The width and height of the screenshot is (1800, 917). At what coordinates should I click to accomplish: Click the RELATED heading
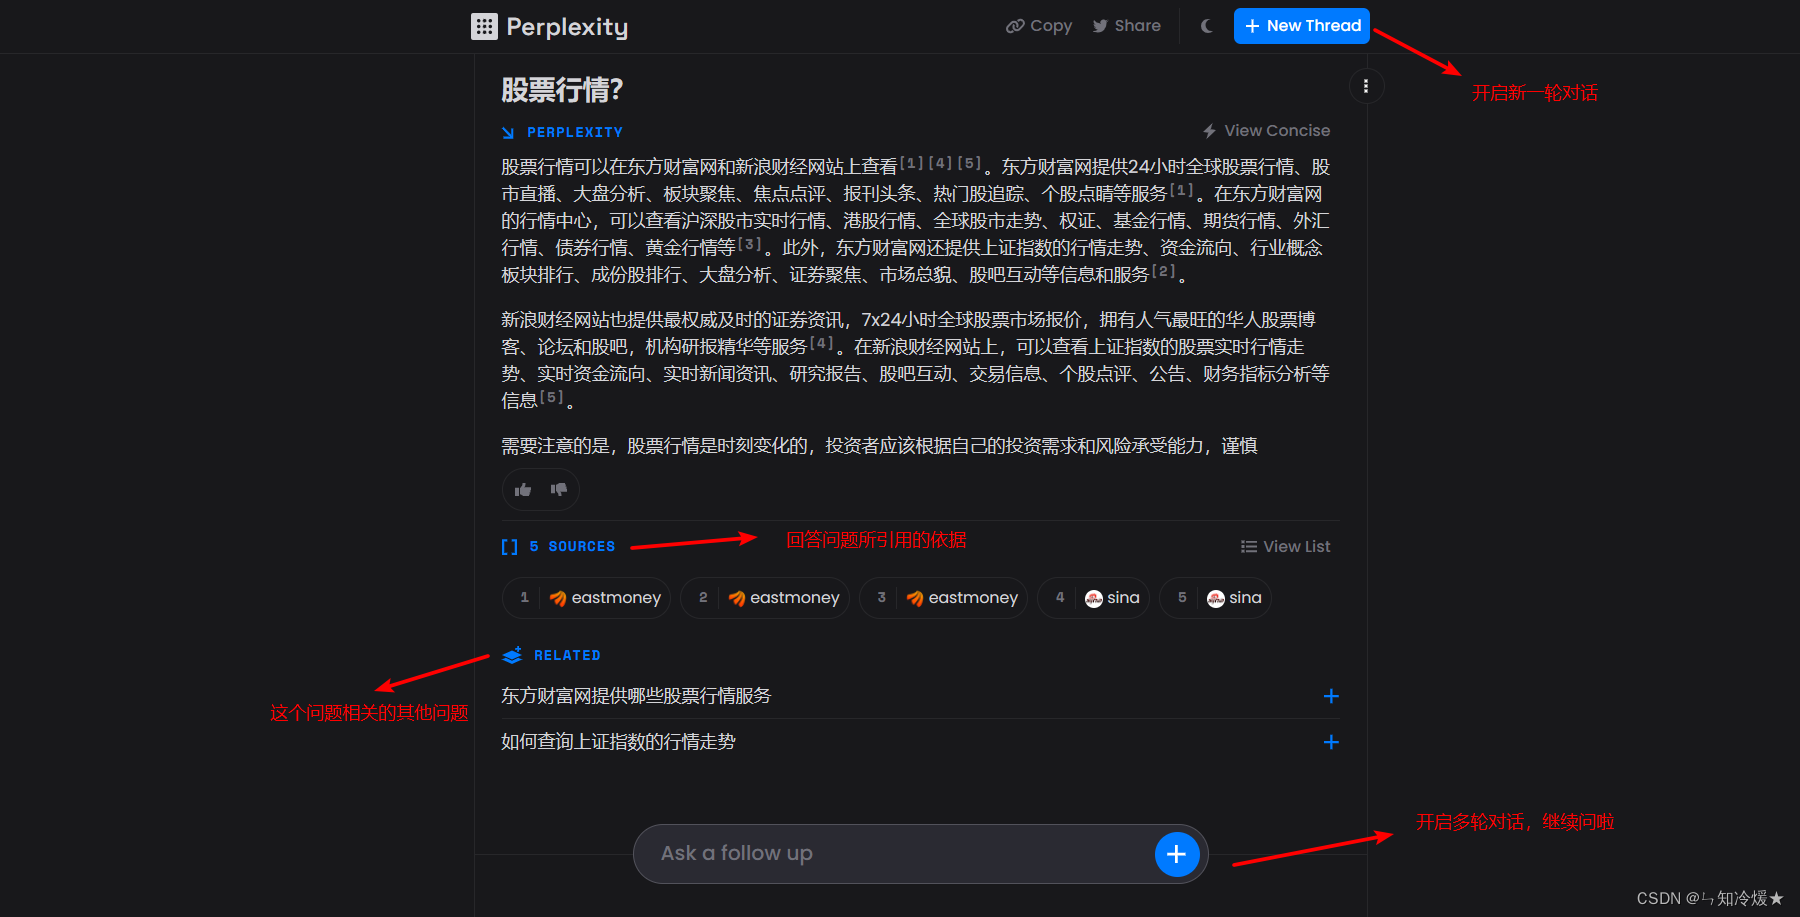tap(552, 655)
